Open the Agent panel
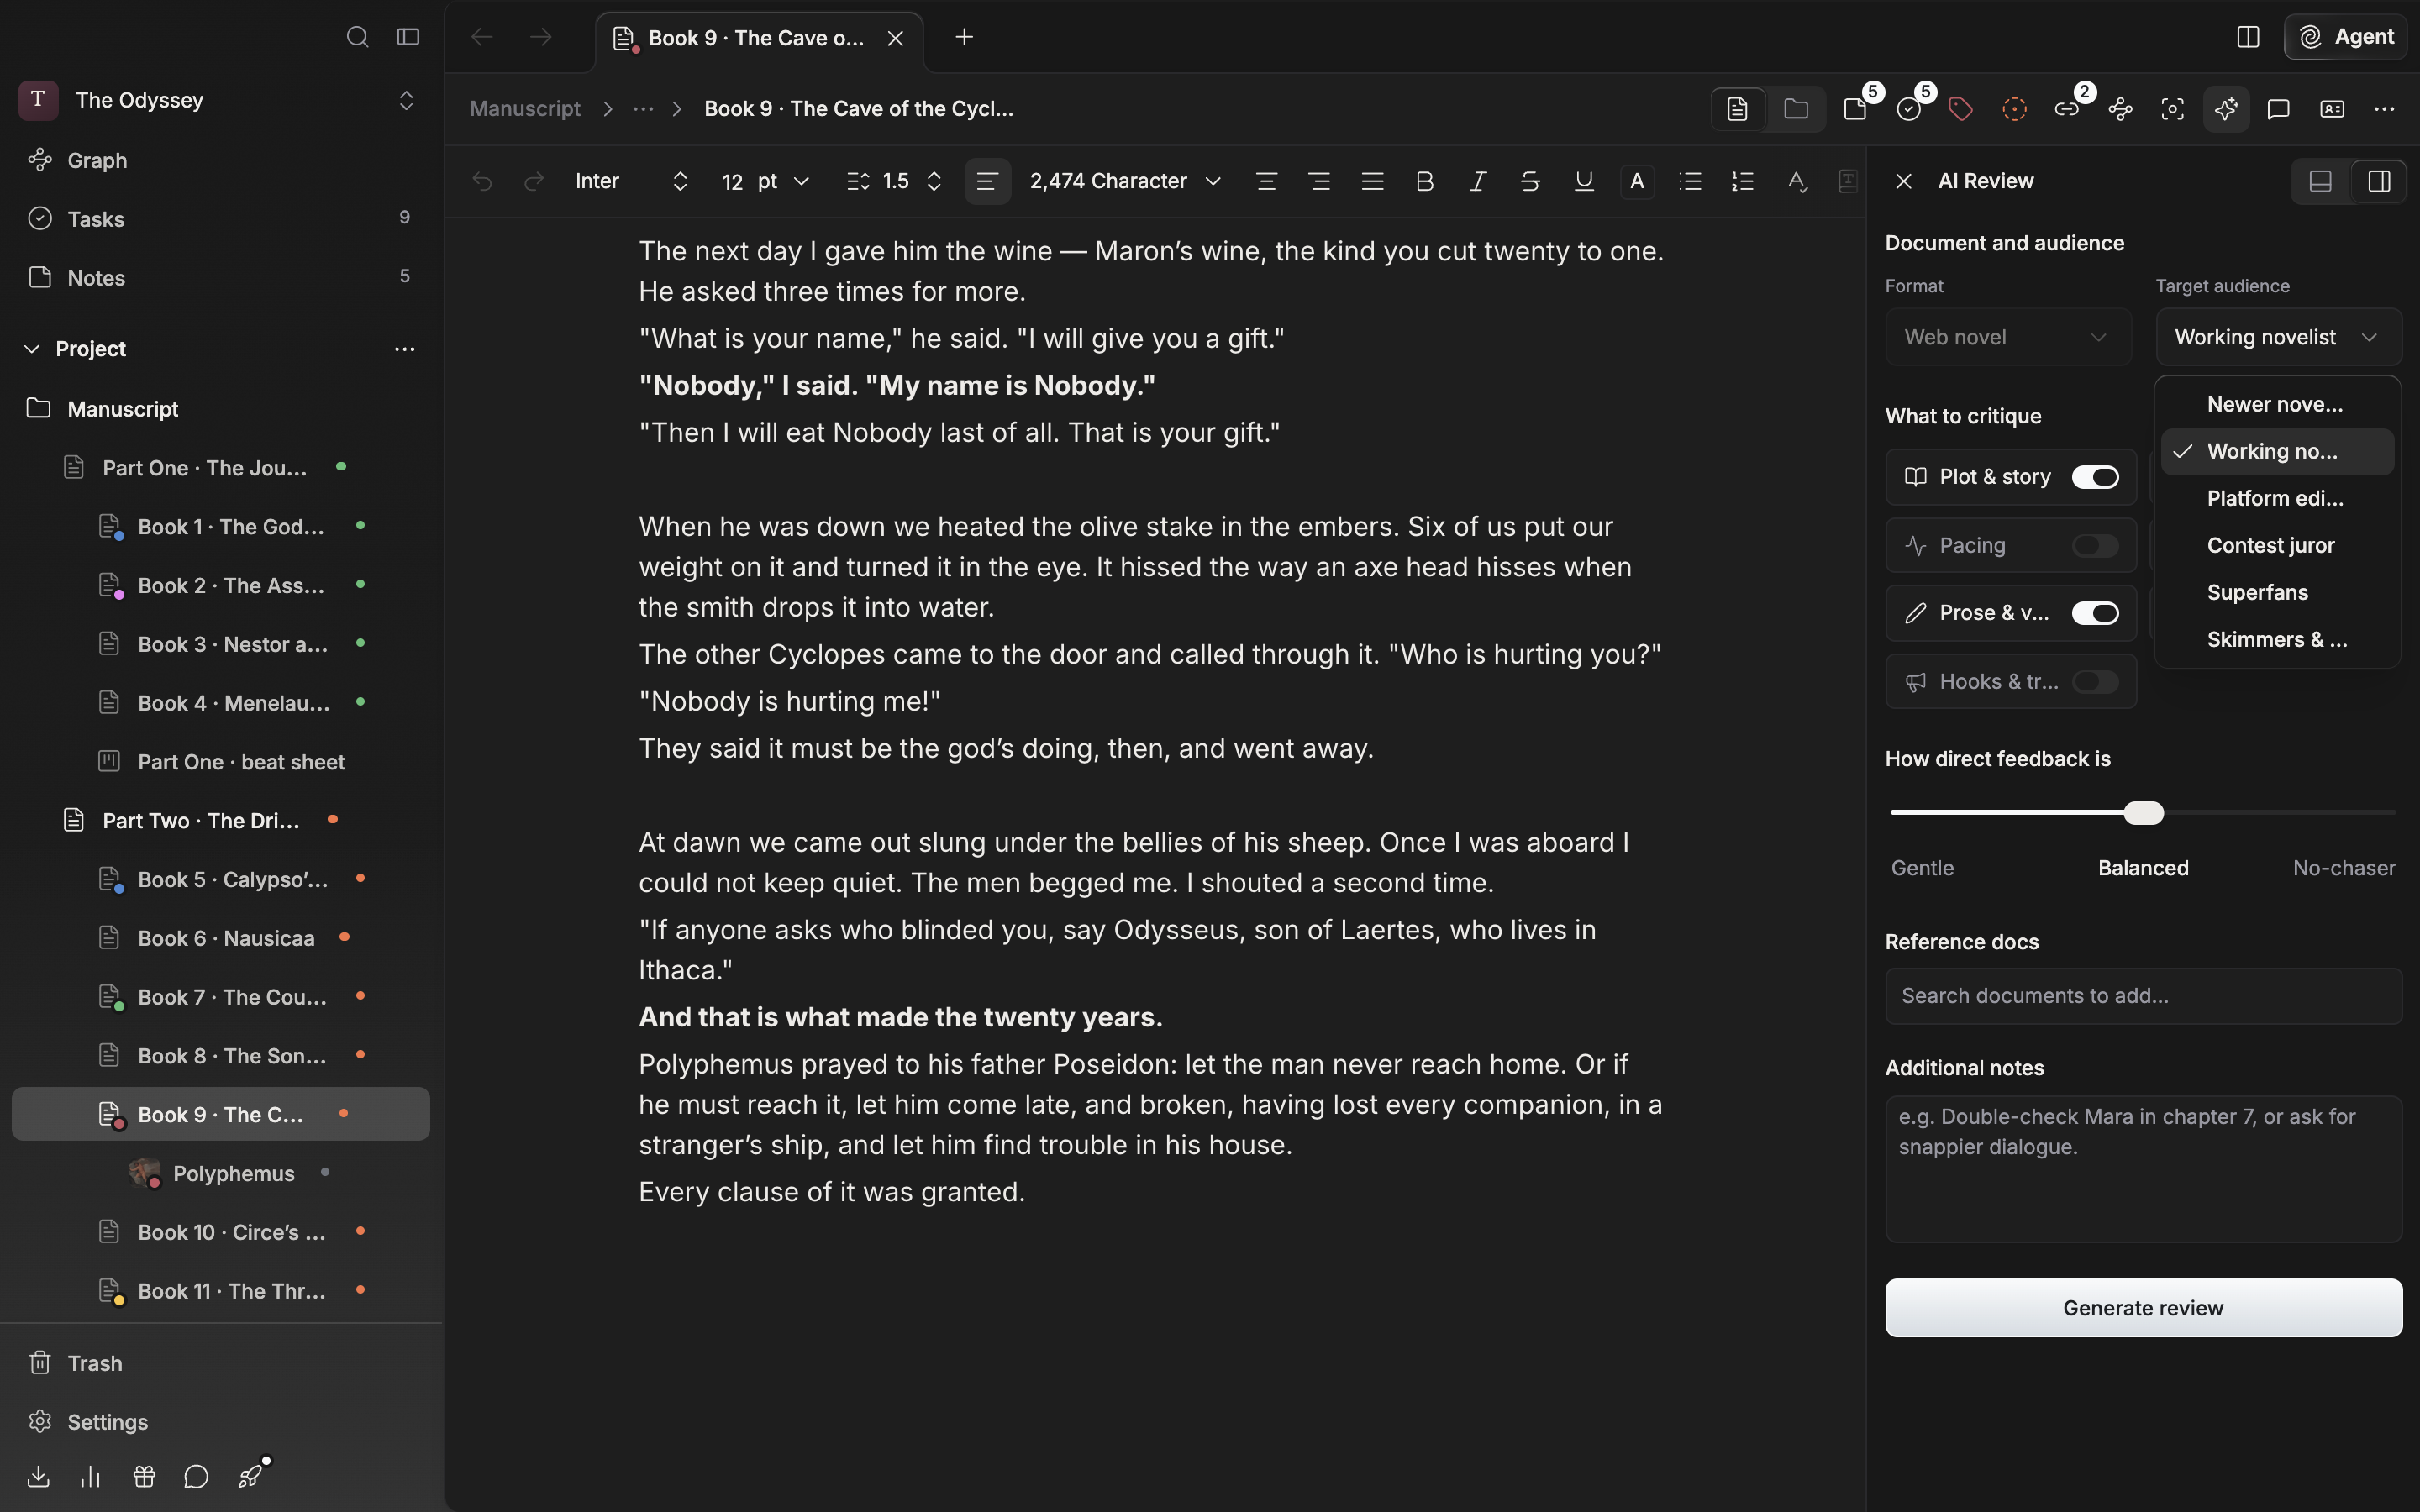2420x1512 pixels. click(2345, 37)
